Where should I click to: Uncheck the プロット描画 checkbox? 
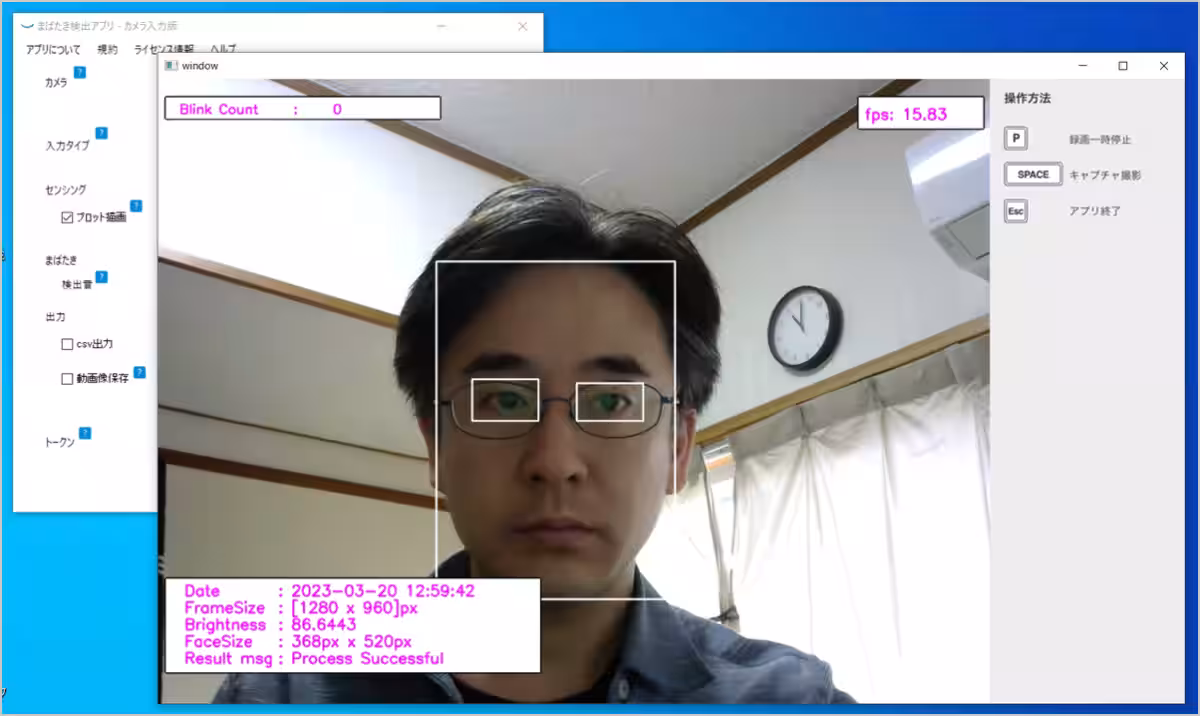(x=67, y=217)
